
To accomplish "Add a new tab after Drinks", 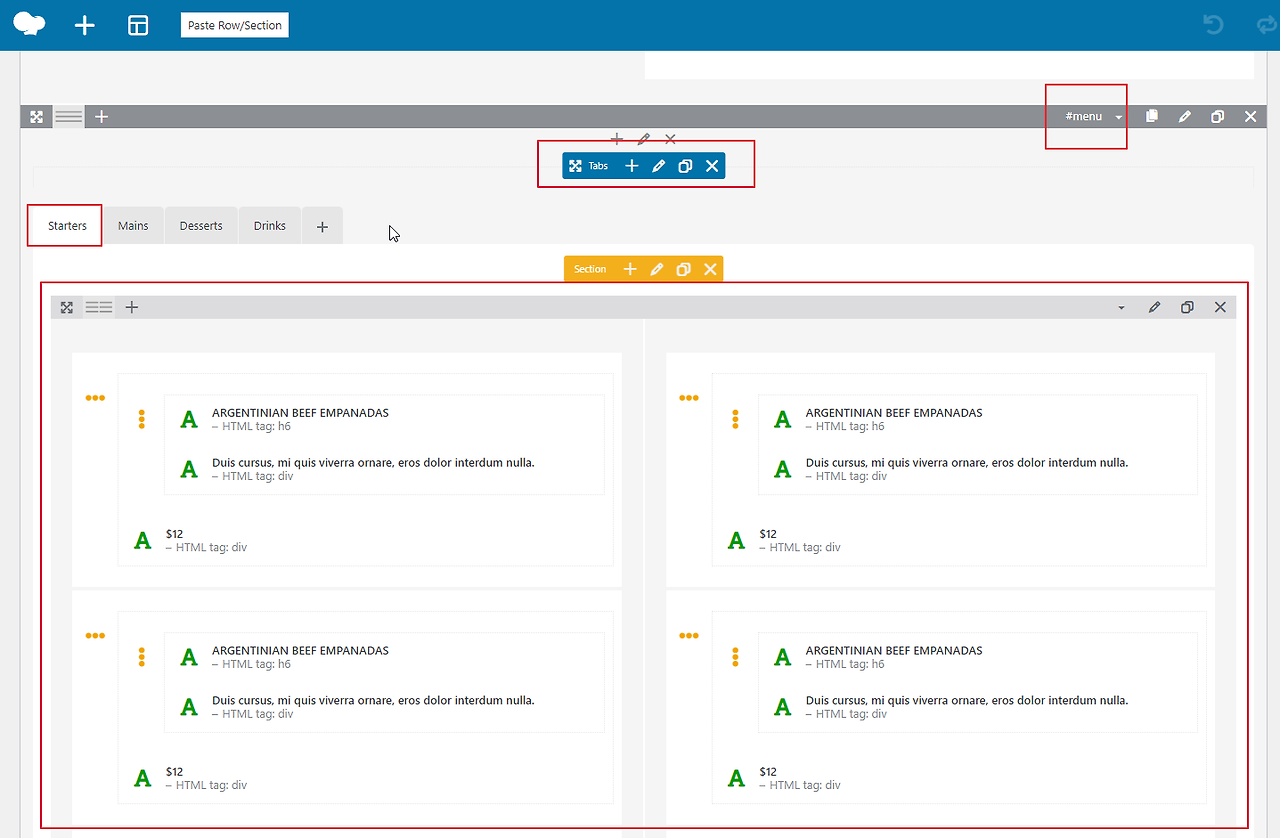I will (x=322, y=227).
